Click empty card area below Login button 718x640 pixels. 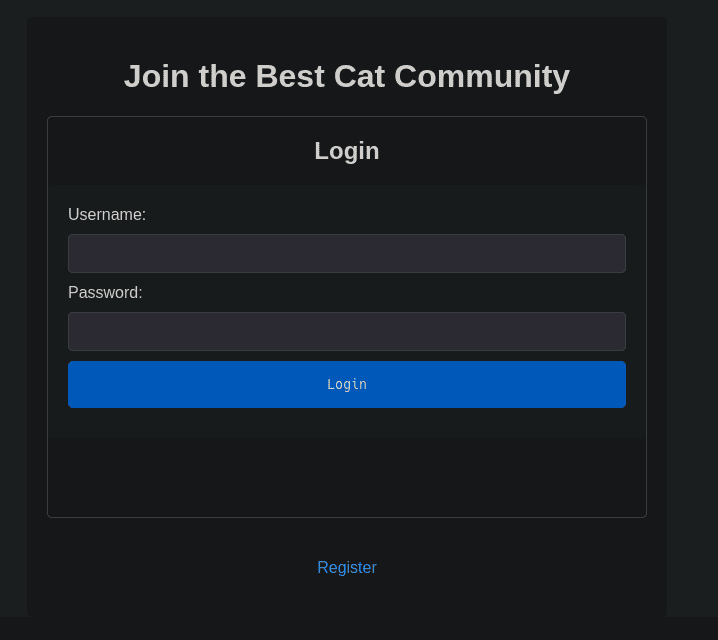[x=347, y=476]
